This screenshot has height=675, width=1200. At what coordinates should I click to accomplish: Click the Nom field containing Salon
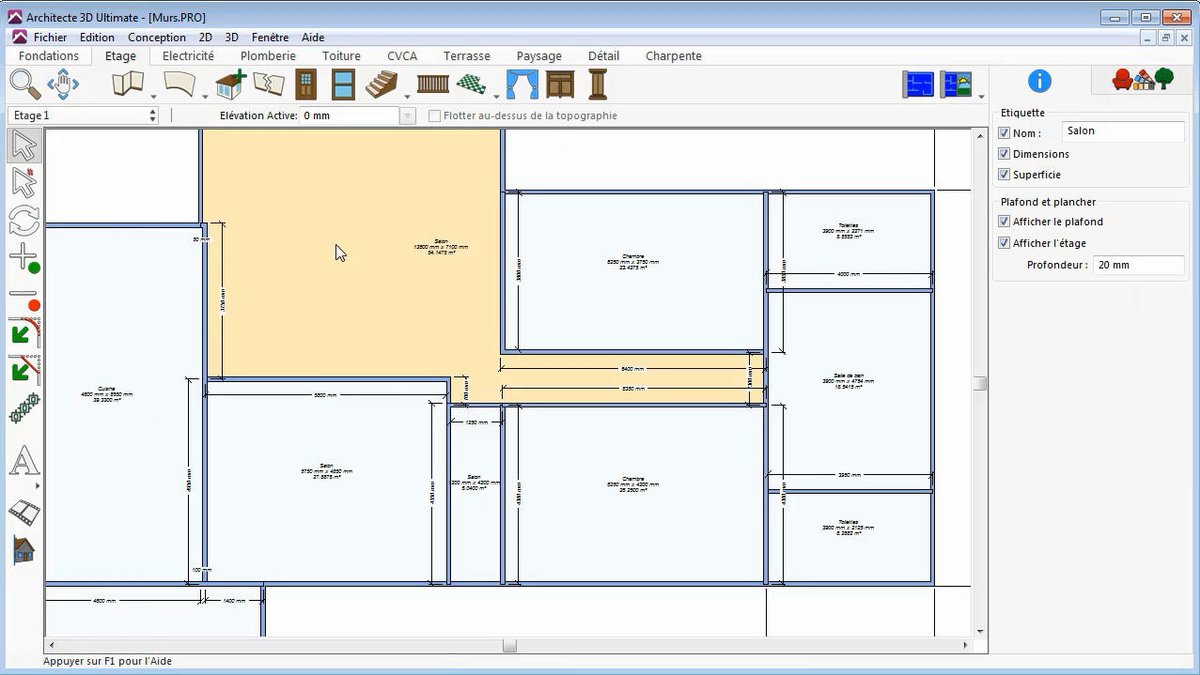pos(1124,131)
